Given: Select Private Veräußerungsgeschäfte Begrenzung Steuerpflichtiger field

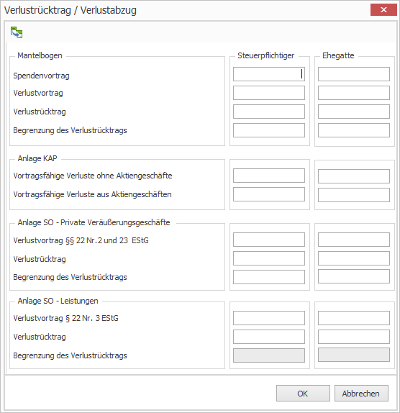Looking at the screenshot, I should [x=269, y=277].
